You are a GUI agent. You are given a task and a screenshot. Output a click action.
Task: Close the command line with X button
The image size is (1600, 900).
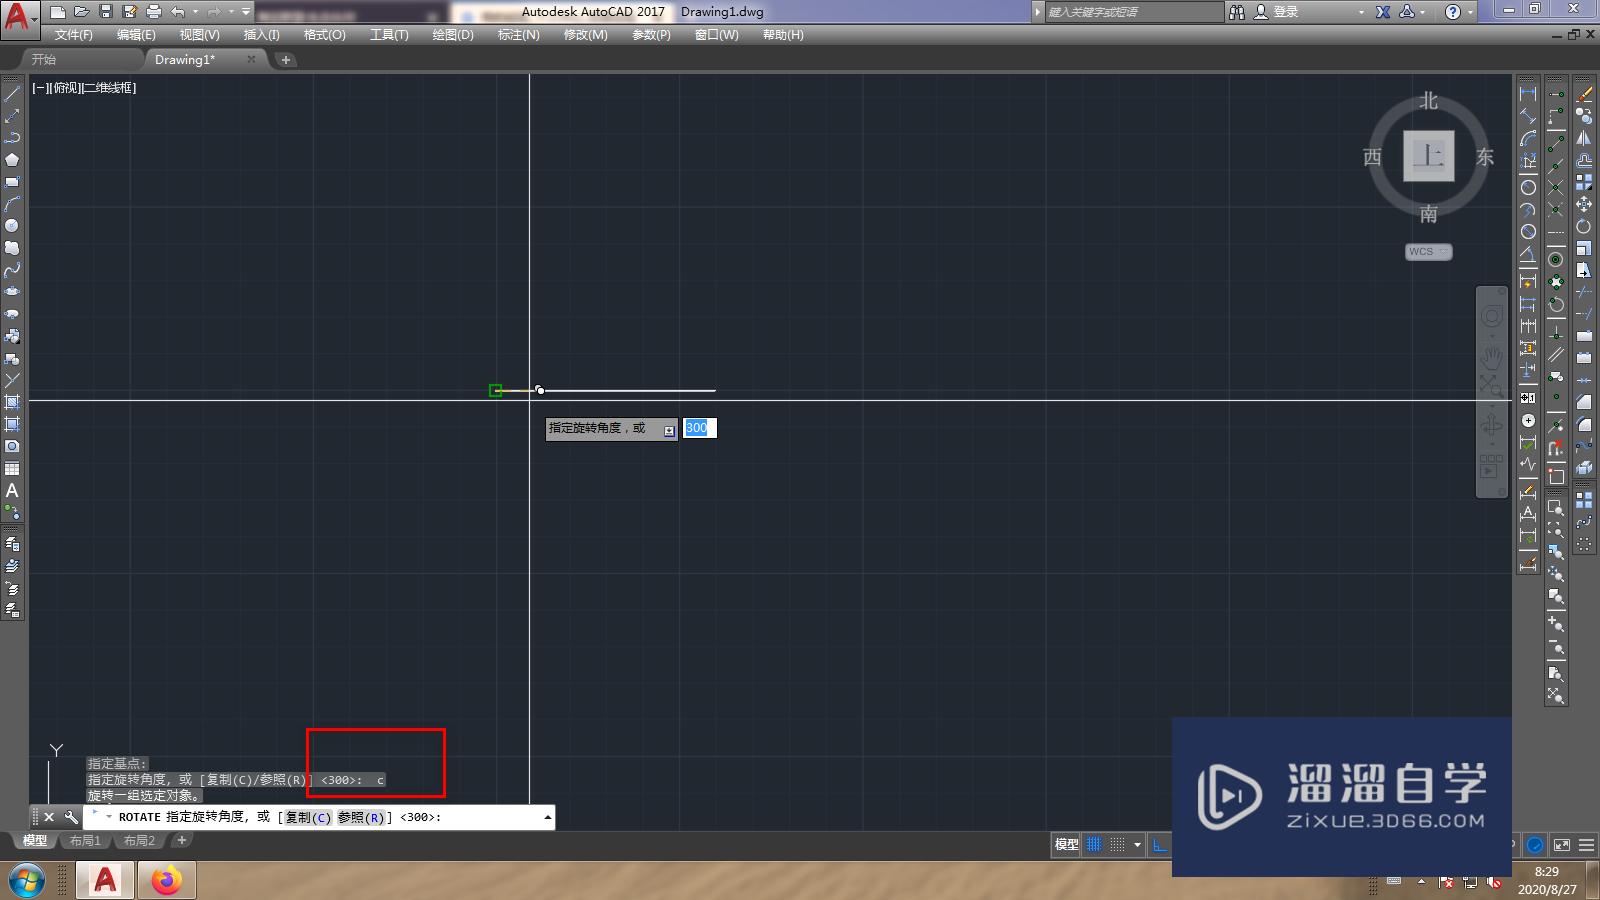(x=49, y=817)
